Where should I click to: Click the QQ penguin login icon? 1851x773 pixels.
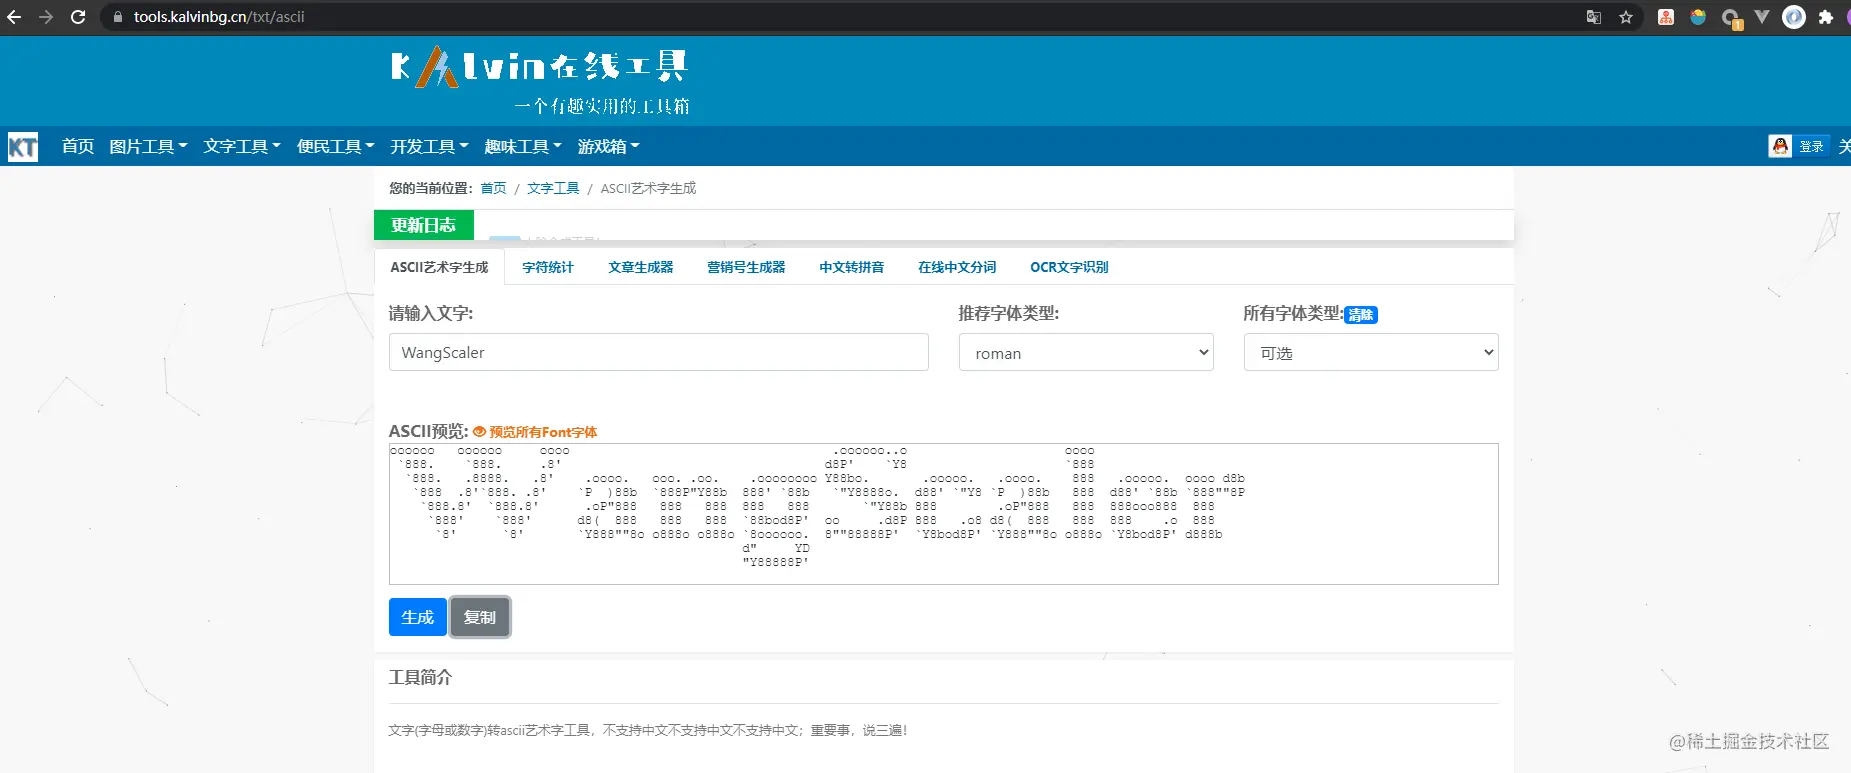[1780, 146]
